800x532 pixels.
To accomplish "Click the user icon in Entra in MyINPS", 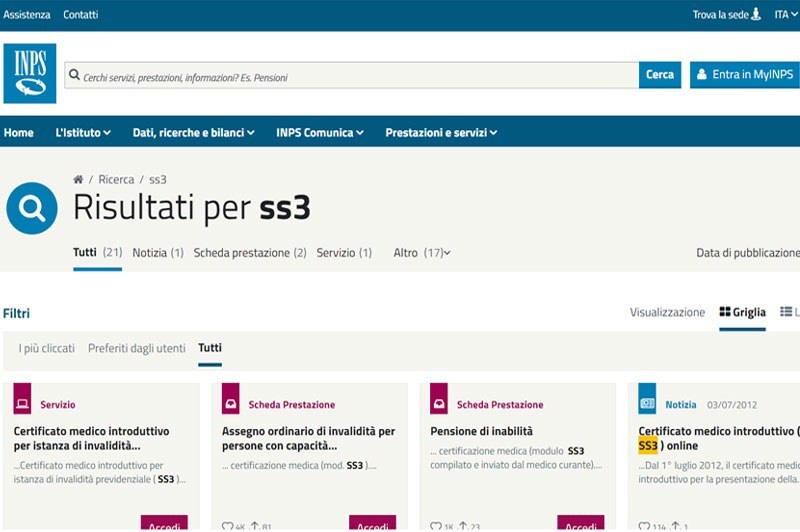I will pos(702,74).
